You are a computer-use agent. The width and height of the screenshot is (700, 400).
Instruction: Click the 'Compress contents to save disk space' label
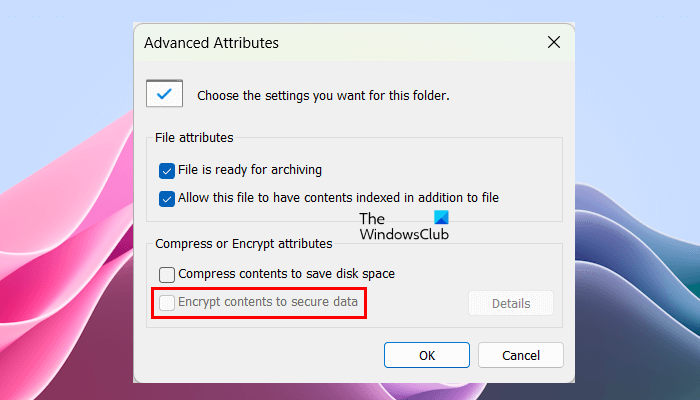(x=286, y=274)
